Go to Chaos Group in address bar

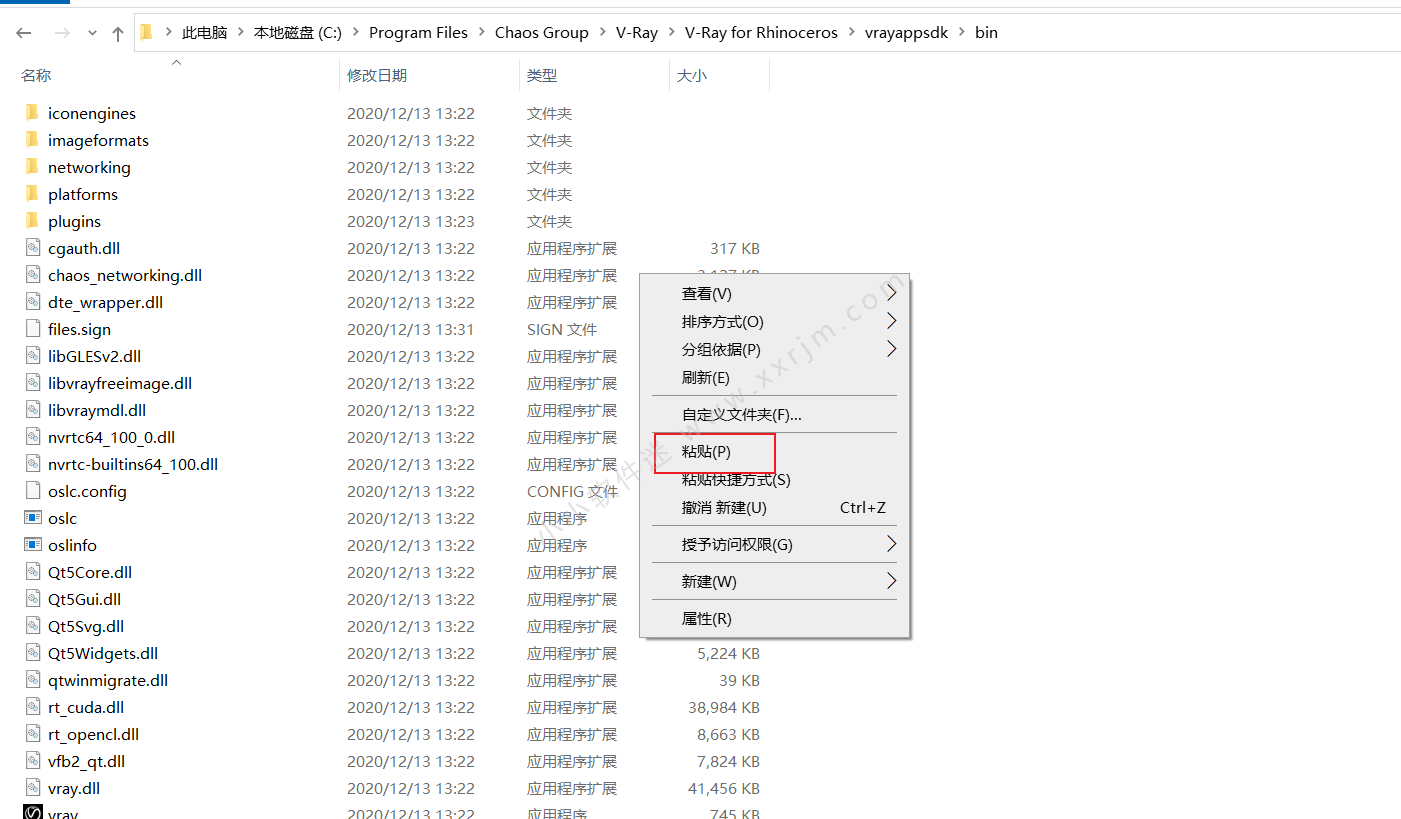(542, 33)
